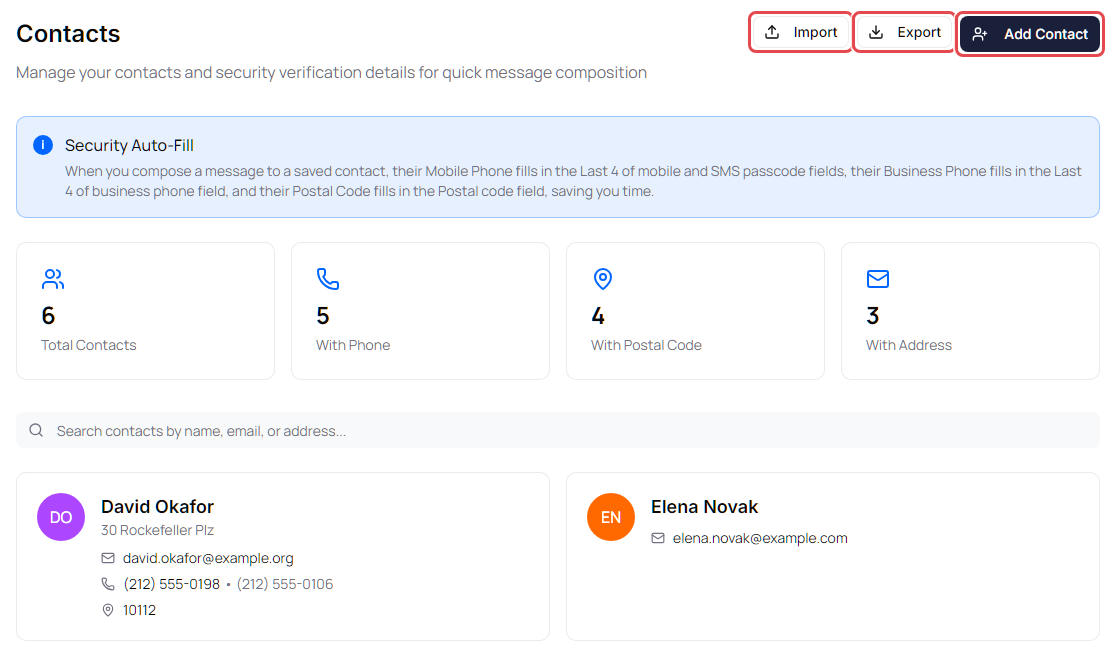The height and width of the screenshot is (657, 1116).
Task: Click the address 30 Rockefeller Plz
Action: tap(157, 530)
